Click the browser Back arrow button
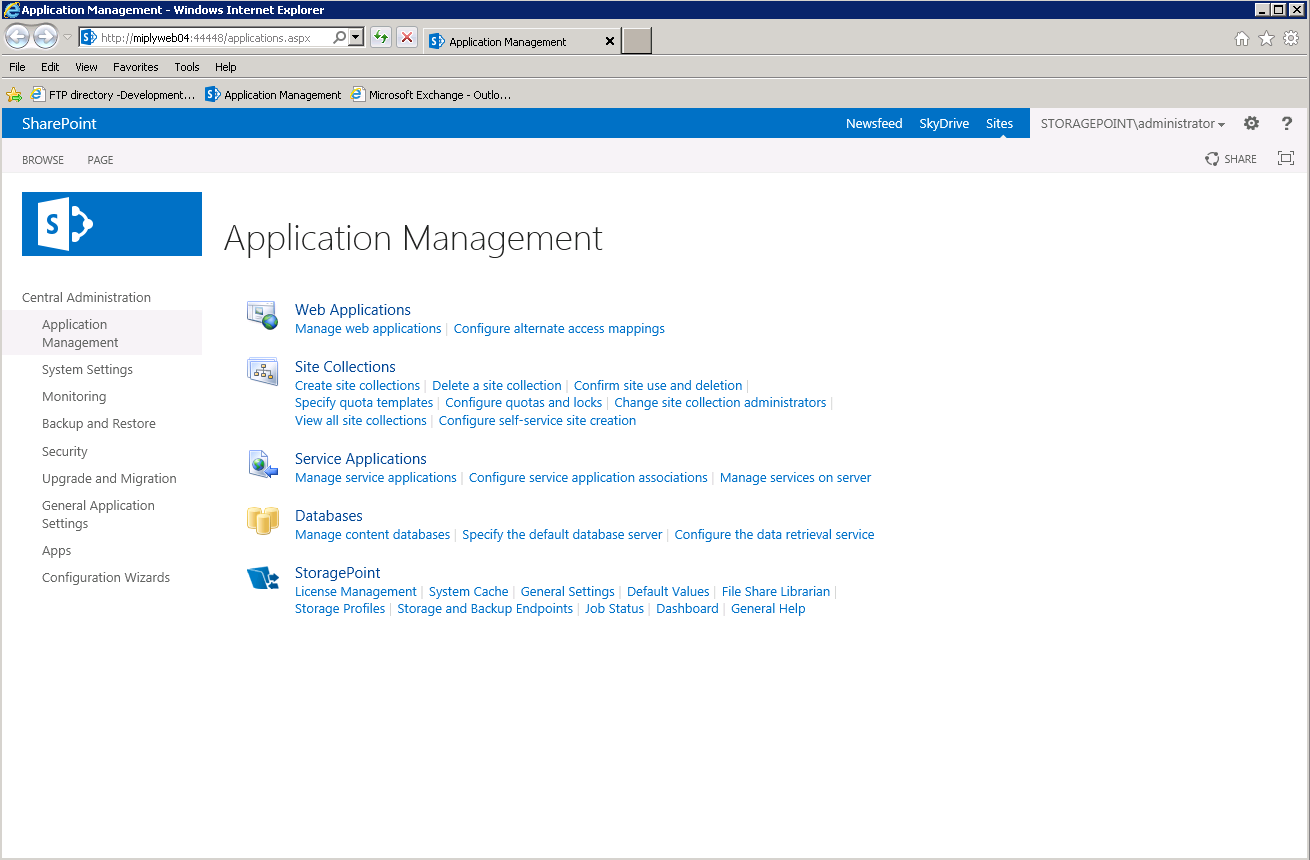Viewport: 1310px width, 860px height. click(x=18, y=37)
